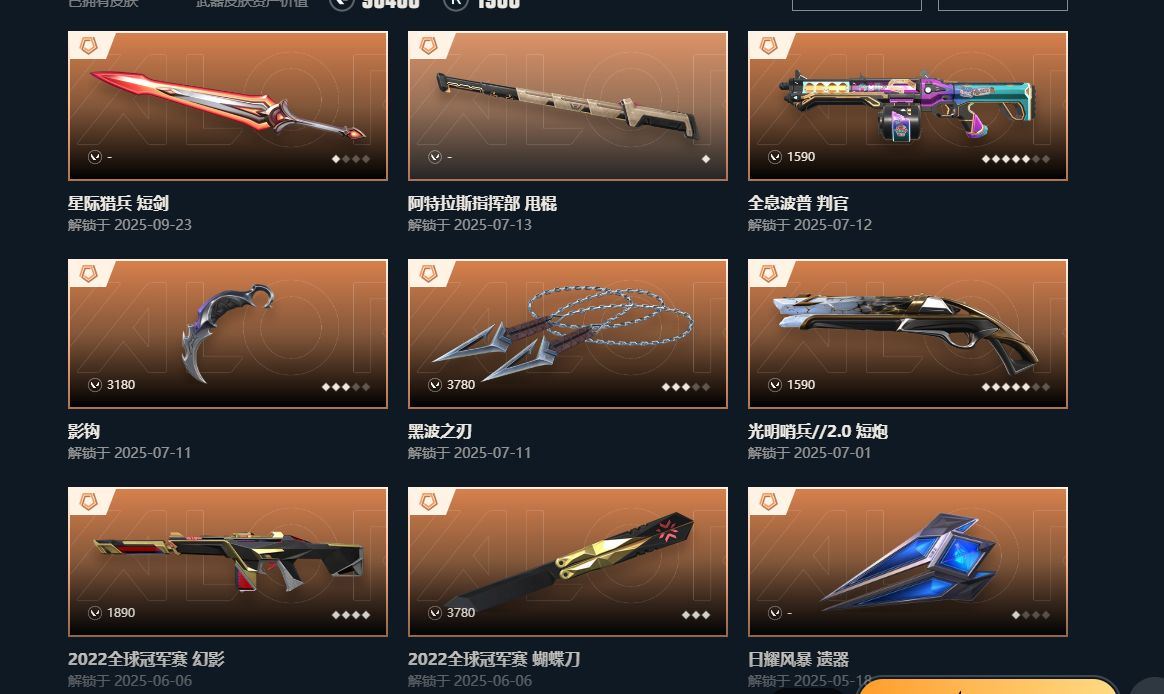This screenshot has height=694, width=1164.
Task: Open the 日耀风暴 遗器 blue blade thumbnail
Action: click(908, 562)
